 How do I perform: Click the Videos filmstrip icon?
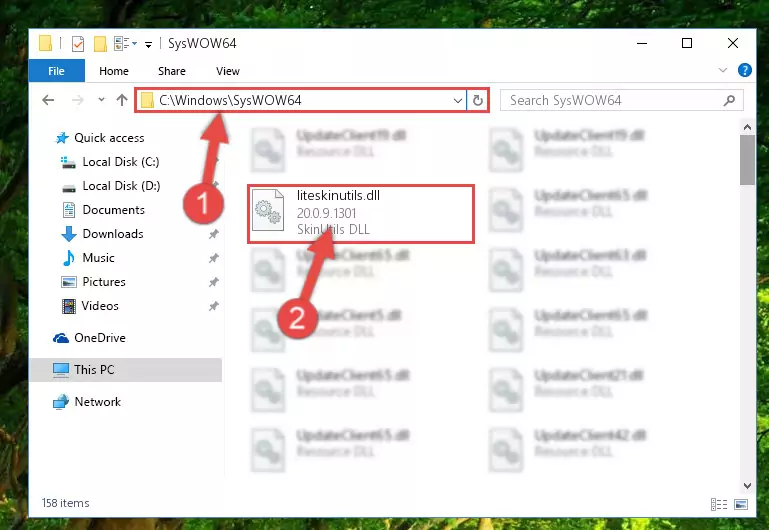coord(69,306)
